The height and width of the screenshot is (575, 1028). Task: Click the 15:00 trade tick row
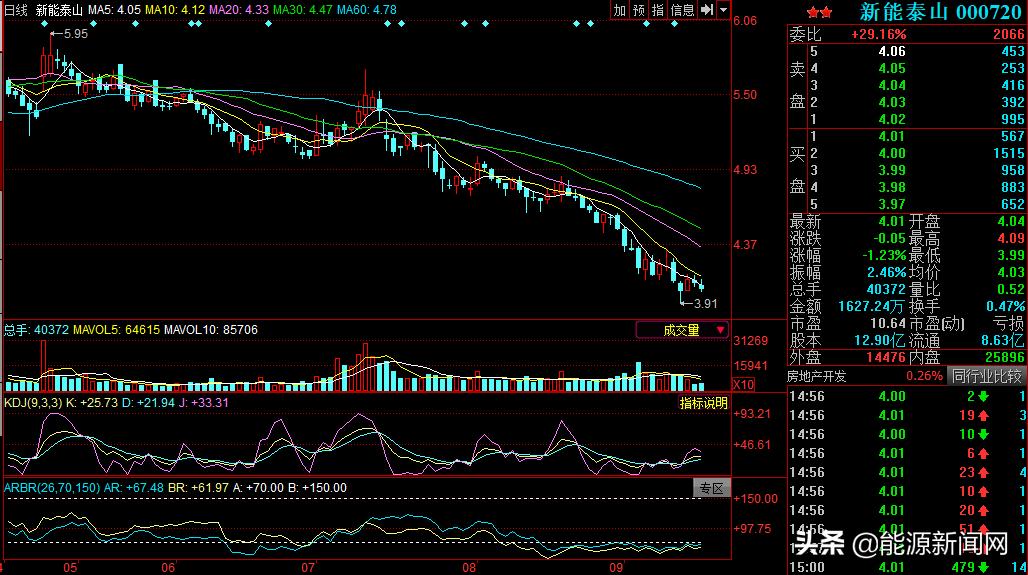coord(907,567)
